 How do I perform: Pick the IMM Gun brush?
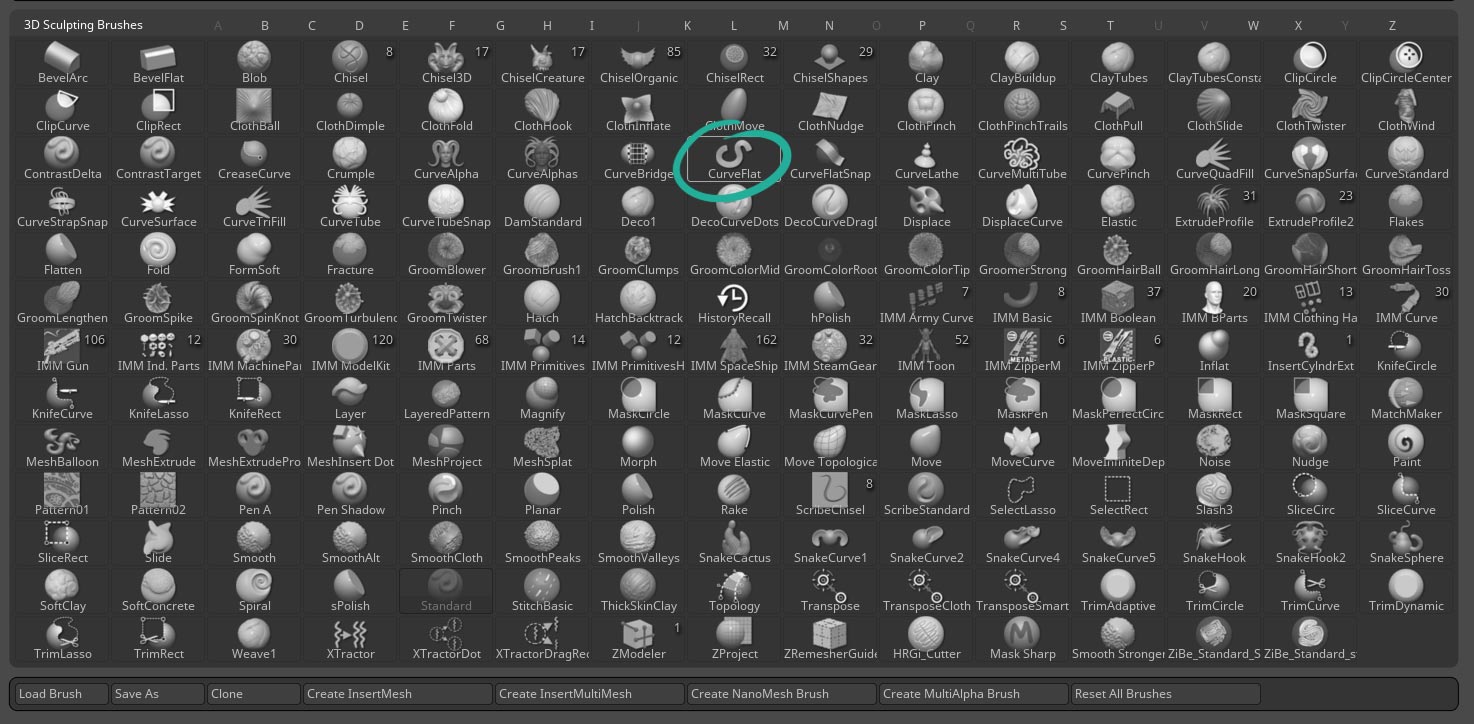tap(62, 351)
